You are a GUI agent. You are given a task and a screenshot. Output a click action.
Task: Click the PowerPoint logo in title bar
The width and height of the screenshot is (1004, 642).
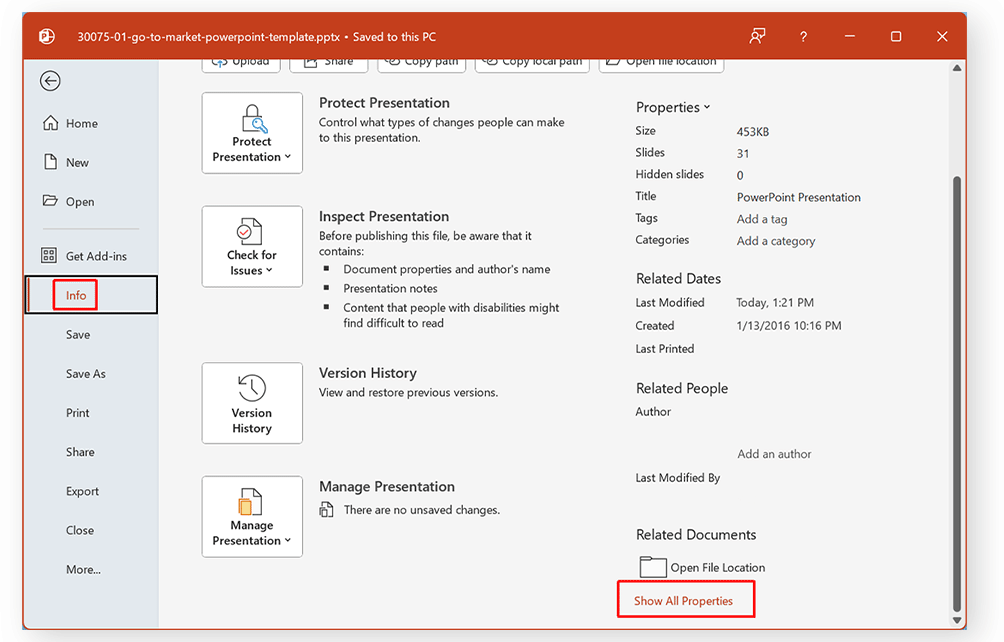pos(47,37)
